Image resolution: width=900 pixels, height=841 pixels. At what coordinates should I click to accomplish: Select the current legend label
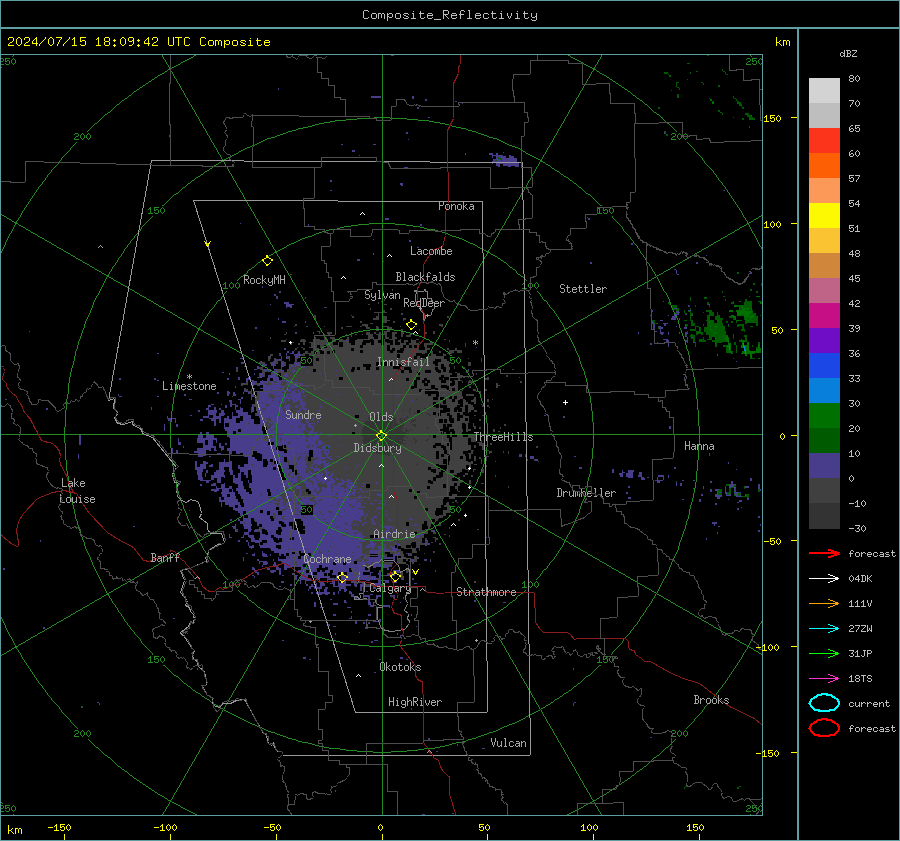869,704
